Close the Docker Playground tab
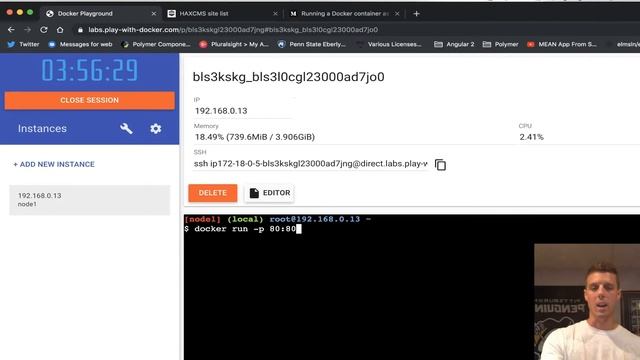The width and height of the screenshot is (640, 360). [x=154, y=13]
